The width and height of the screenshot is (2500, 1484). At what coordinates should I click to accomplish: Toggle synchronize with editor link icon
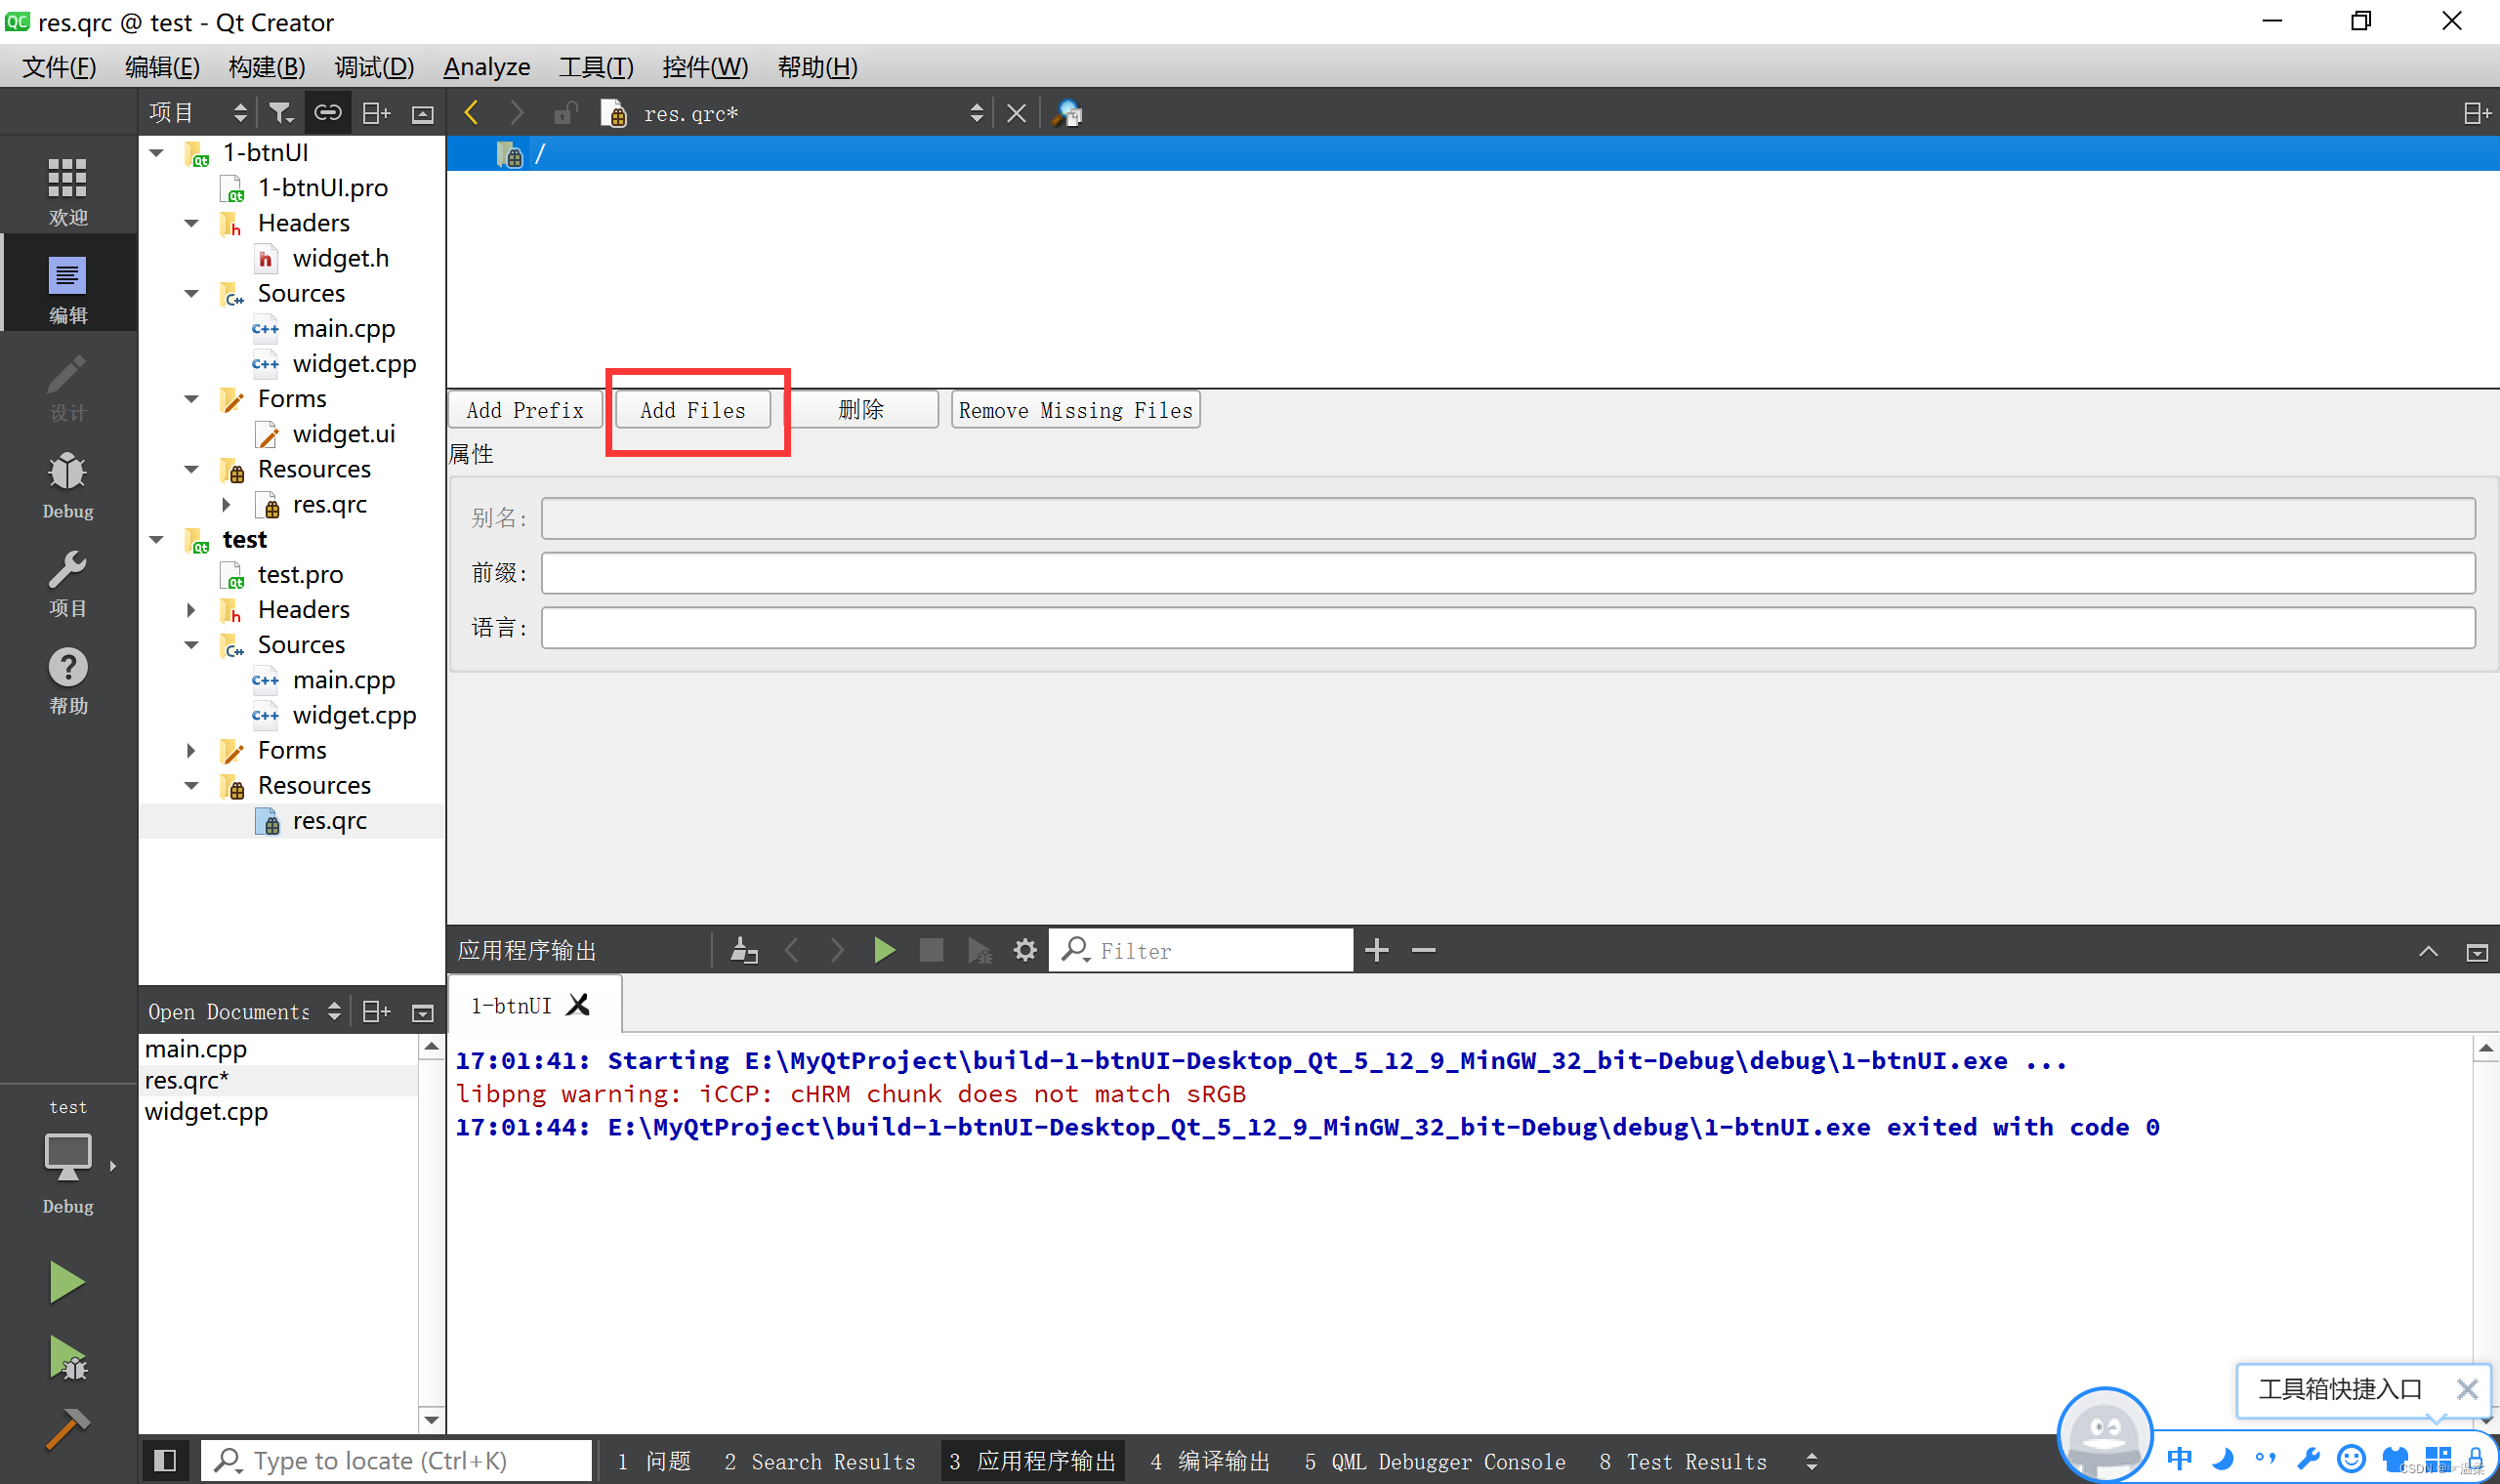pyautogui.click(x=327, y=113)
